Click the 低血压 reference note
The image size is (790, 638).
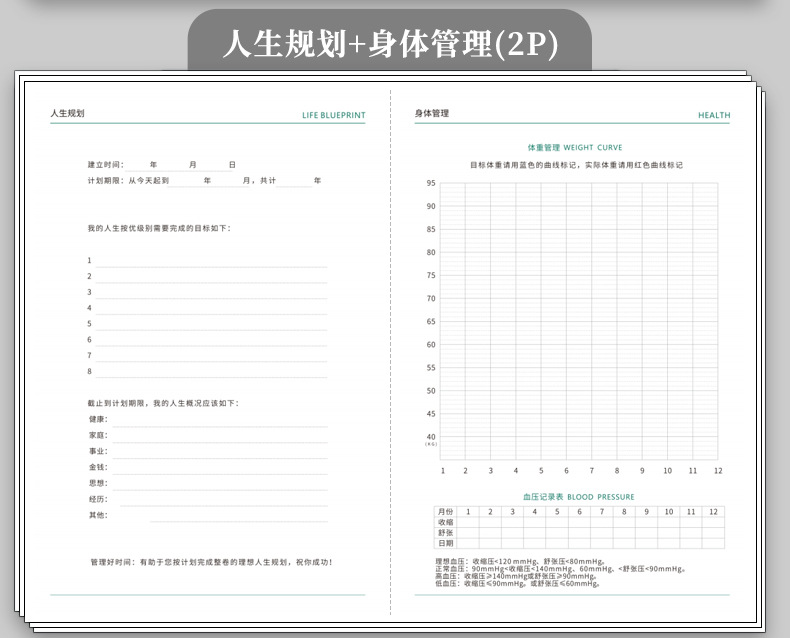point(518,584)
